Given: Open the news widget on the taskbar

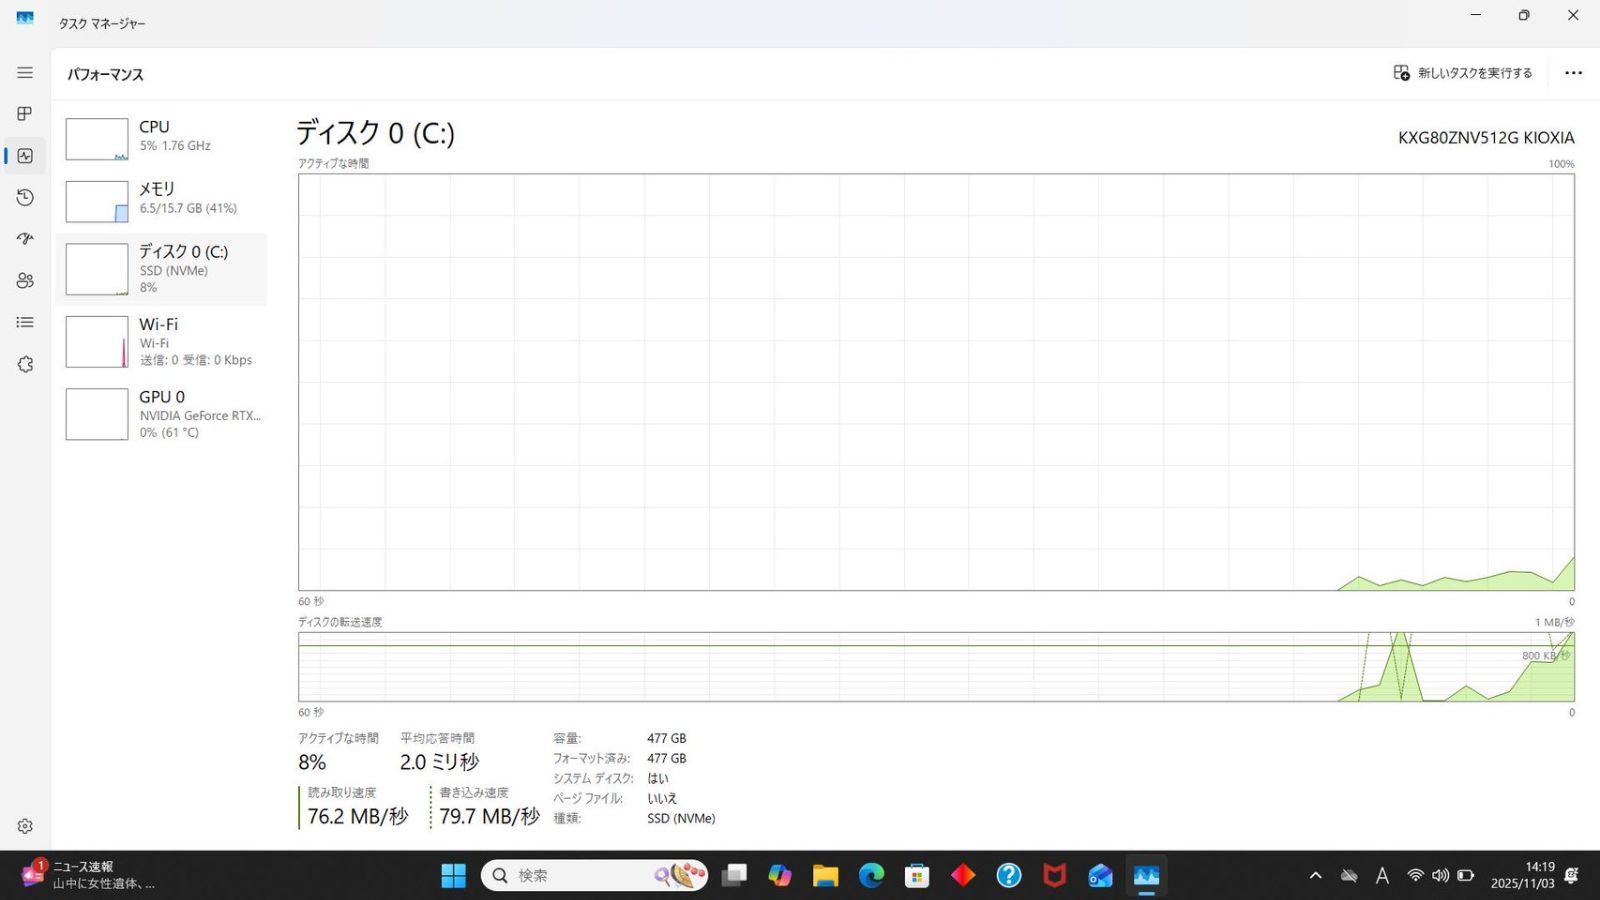Looking at the screenshot, I should click(88, 875).
